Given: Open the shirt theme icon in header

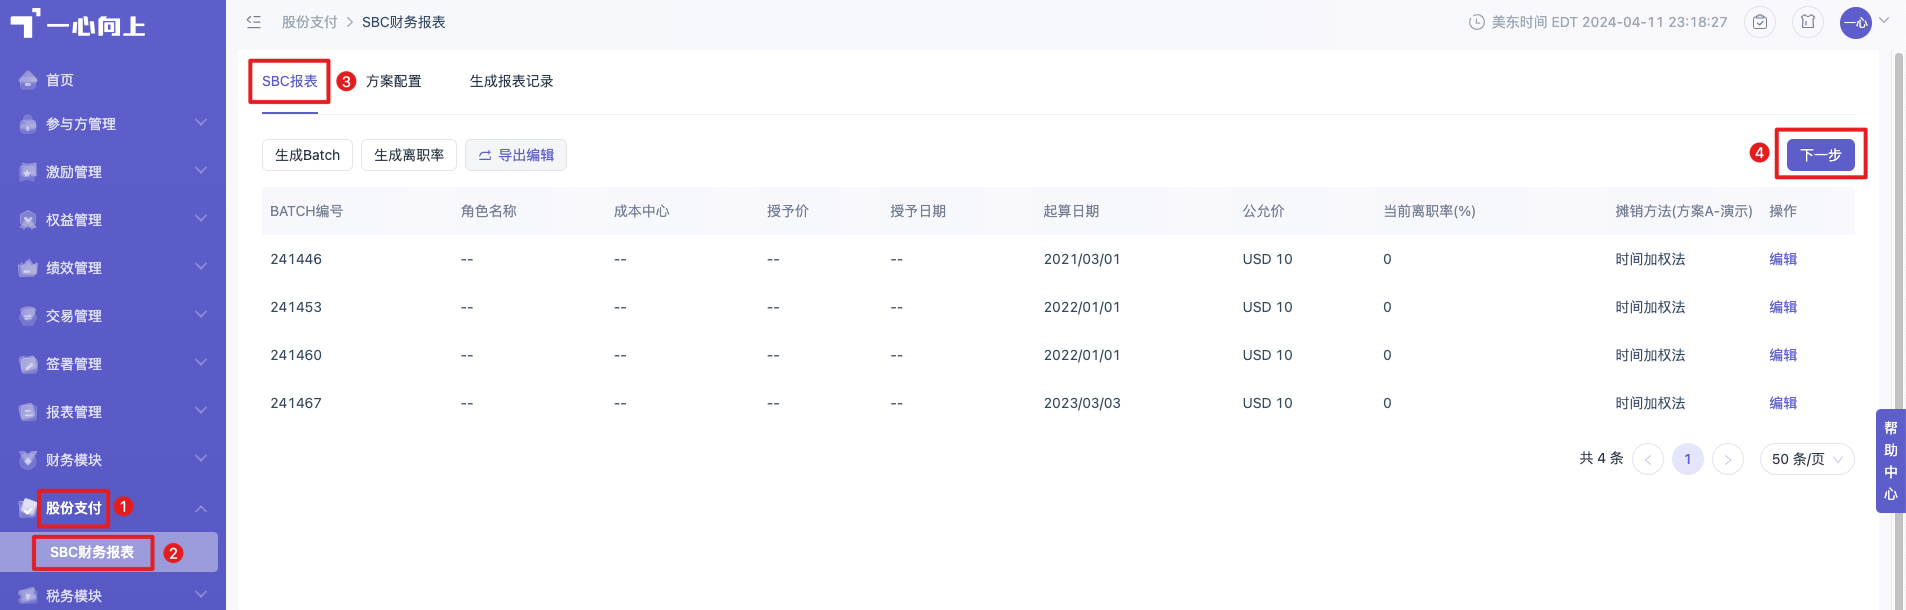Looking at the screenshot, I should (x=1808, y=22).
